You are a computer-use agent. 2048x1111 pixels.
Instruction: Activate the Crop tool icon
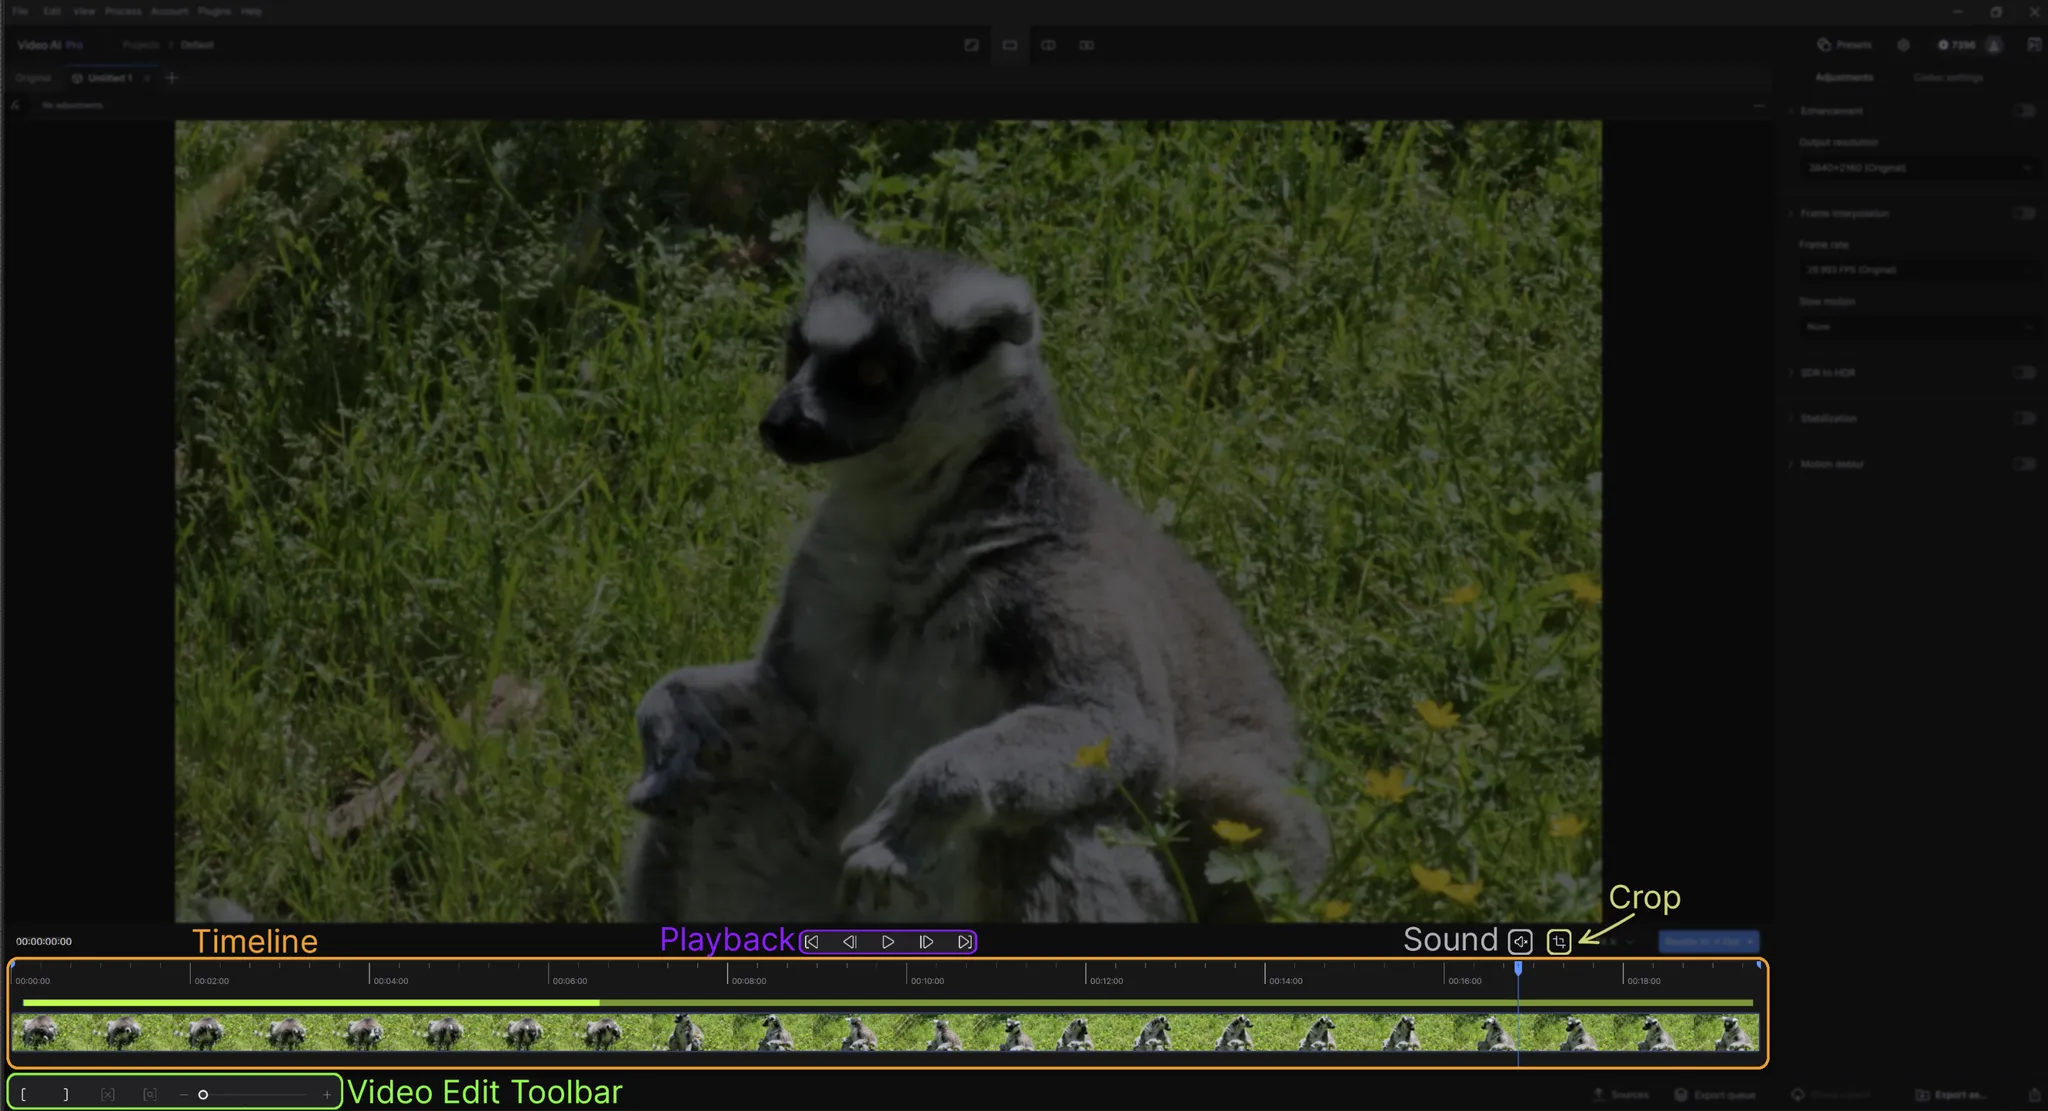(1559, 942)
